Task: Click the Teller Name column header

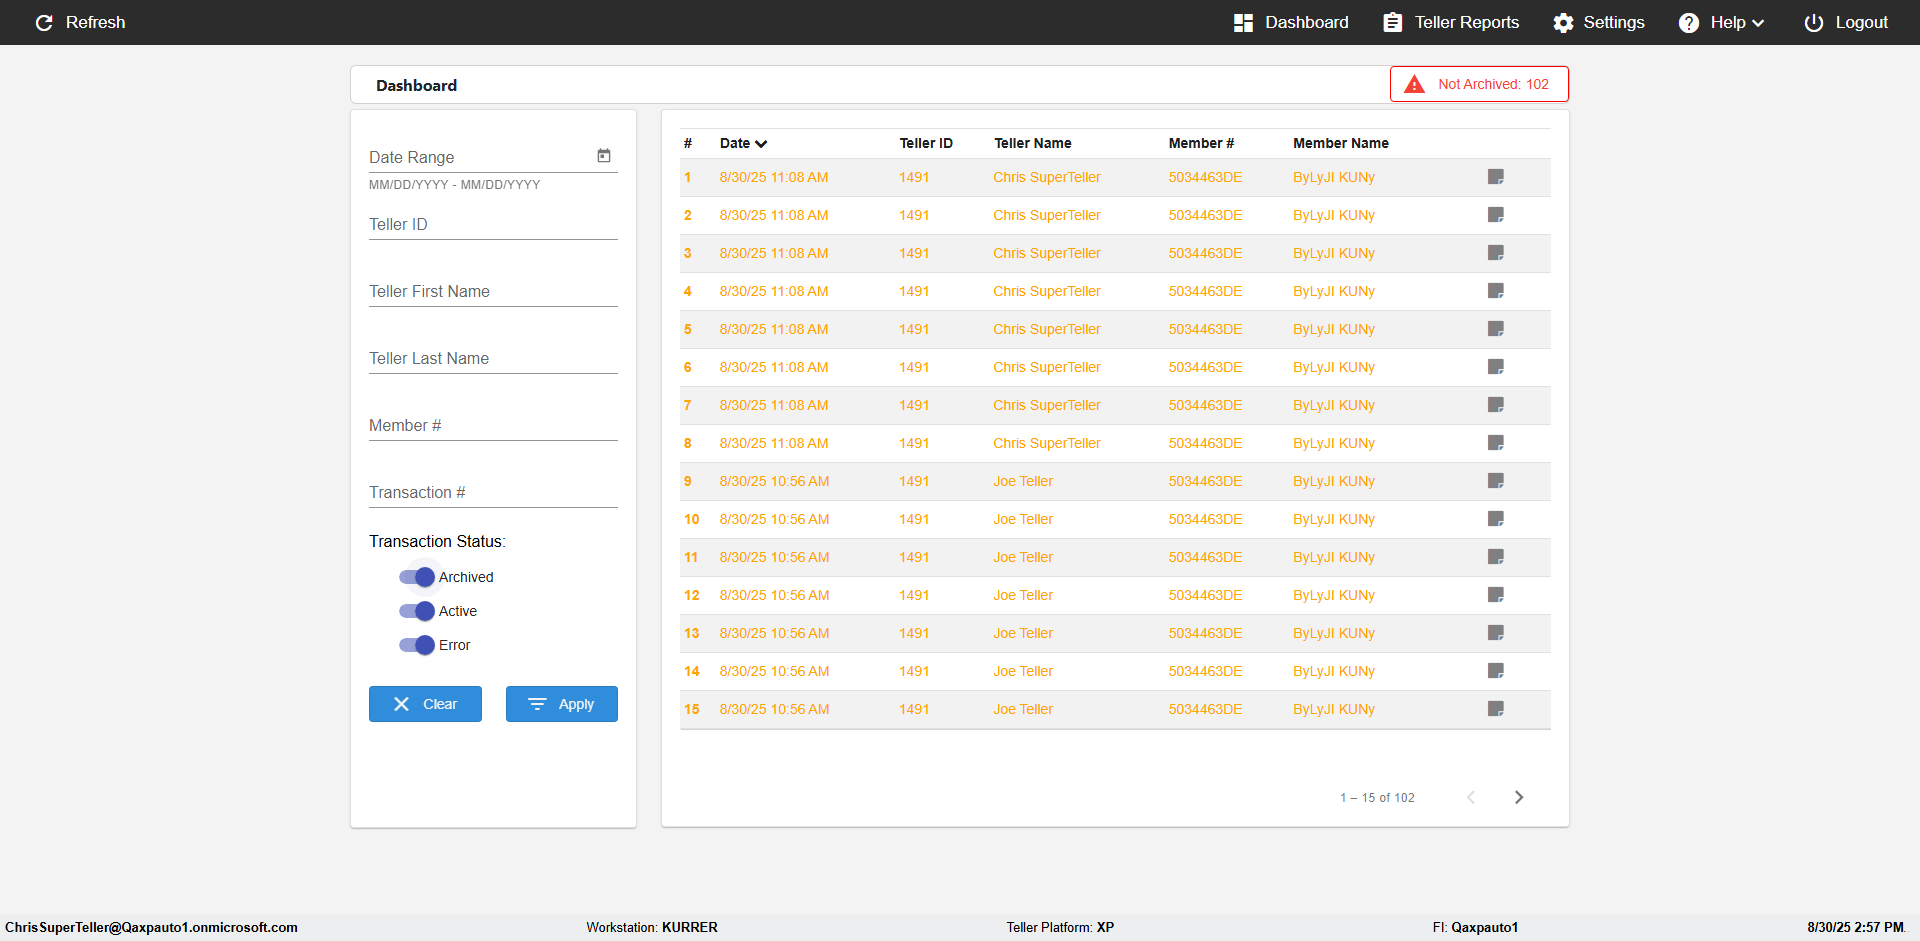Action: point(1032,143)
